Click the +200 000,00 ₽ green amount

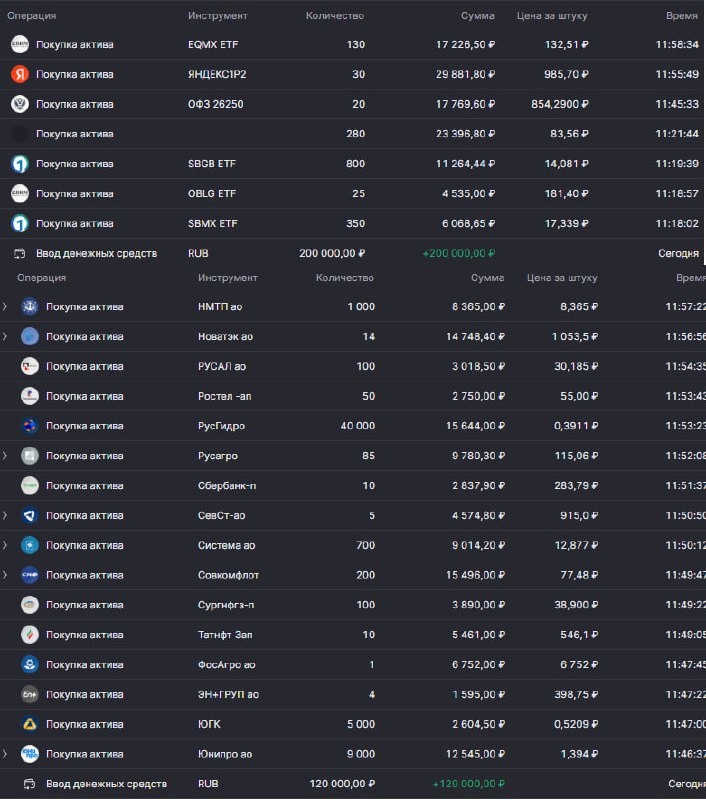pyautogui.click(x=459, y=254)
